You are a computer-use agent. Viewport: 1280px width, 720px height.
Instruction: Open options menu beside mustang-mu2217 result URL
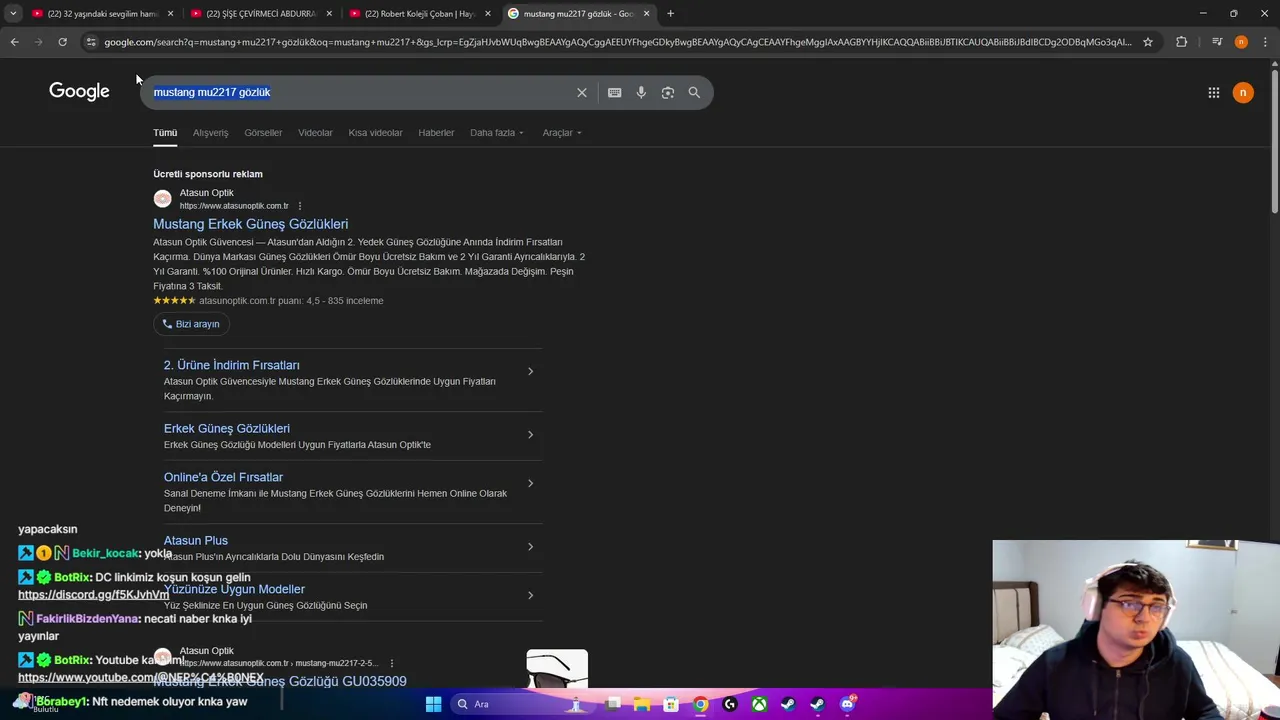pos(392,663)
